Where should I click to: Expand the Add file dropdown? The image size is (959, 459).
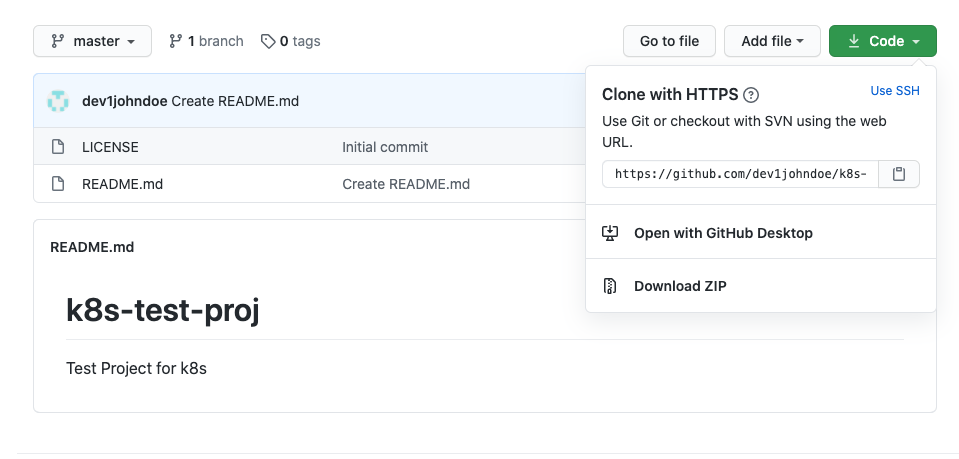772,41
